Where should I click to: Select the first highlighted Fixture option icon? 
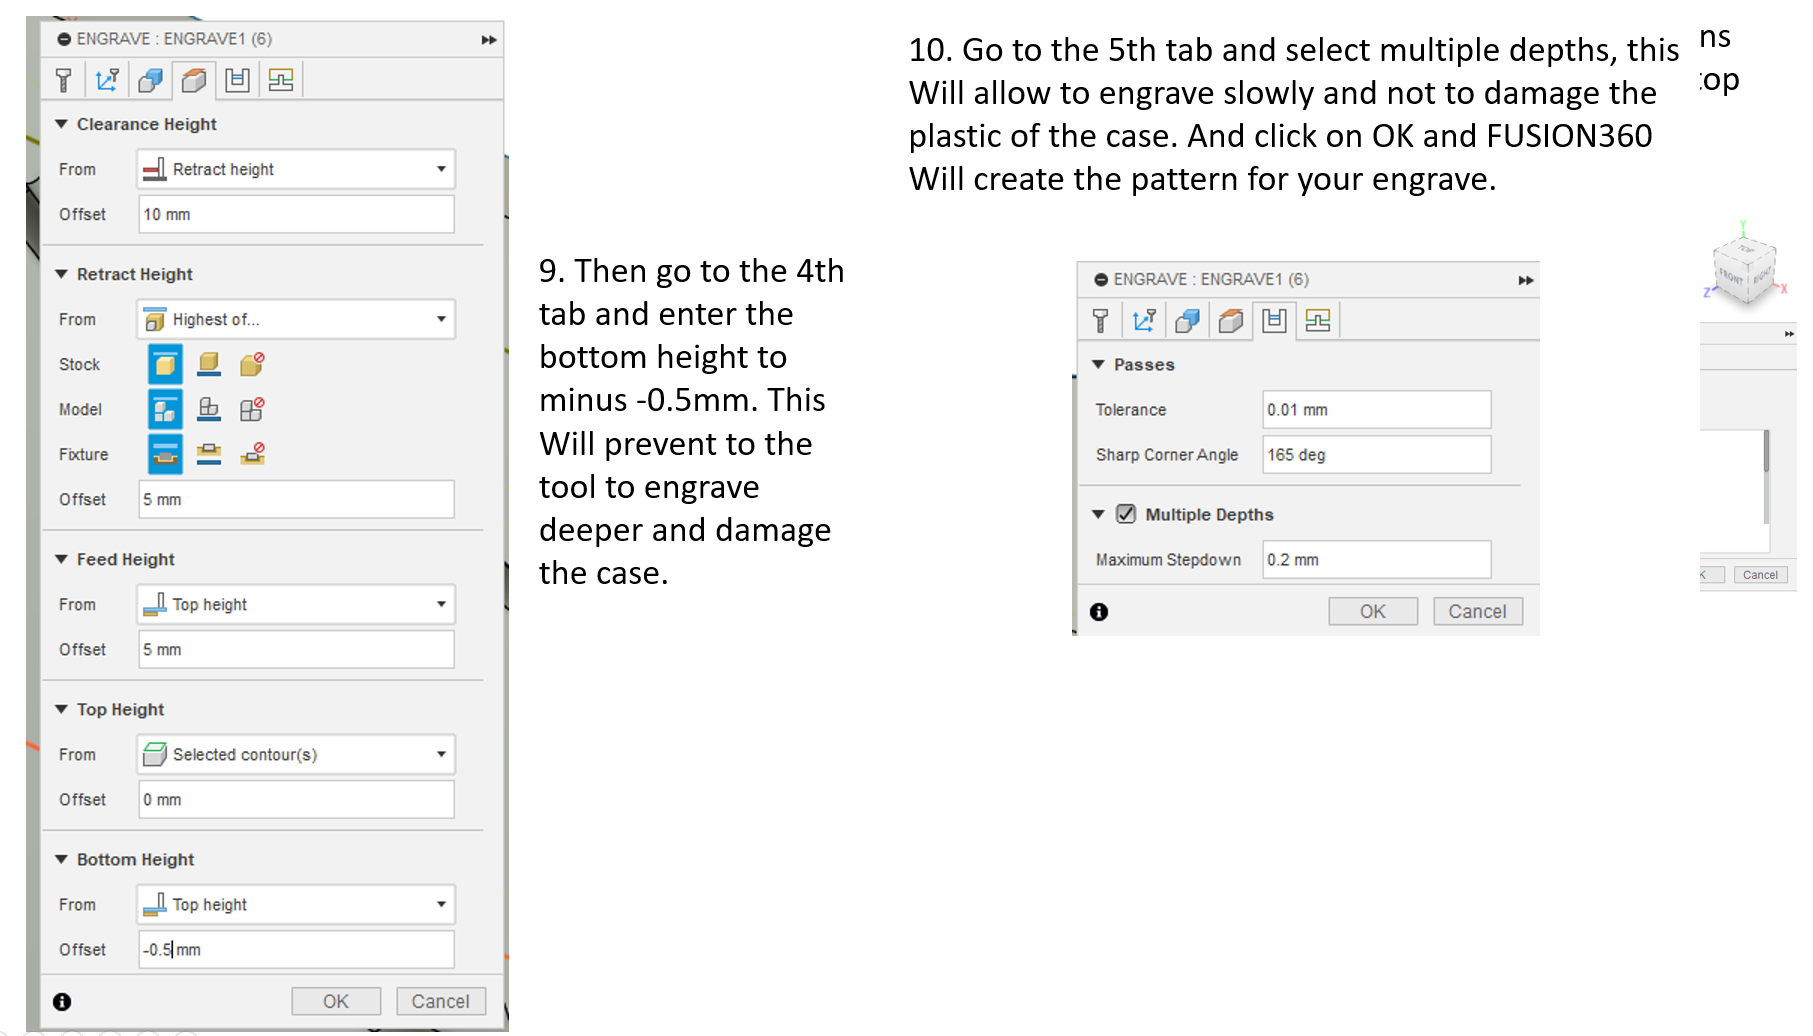[x=165, y=454]
